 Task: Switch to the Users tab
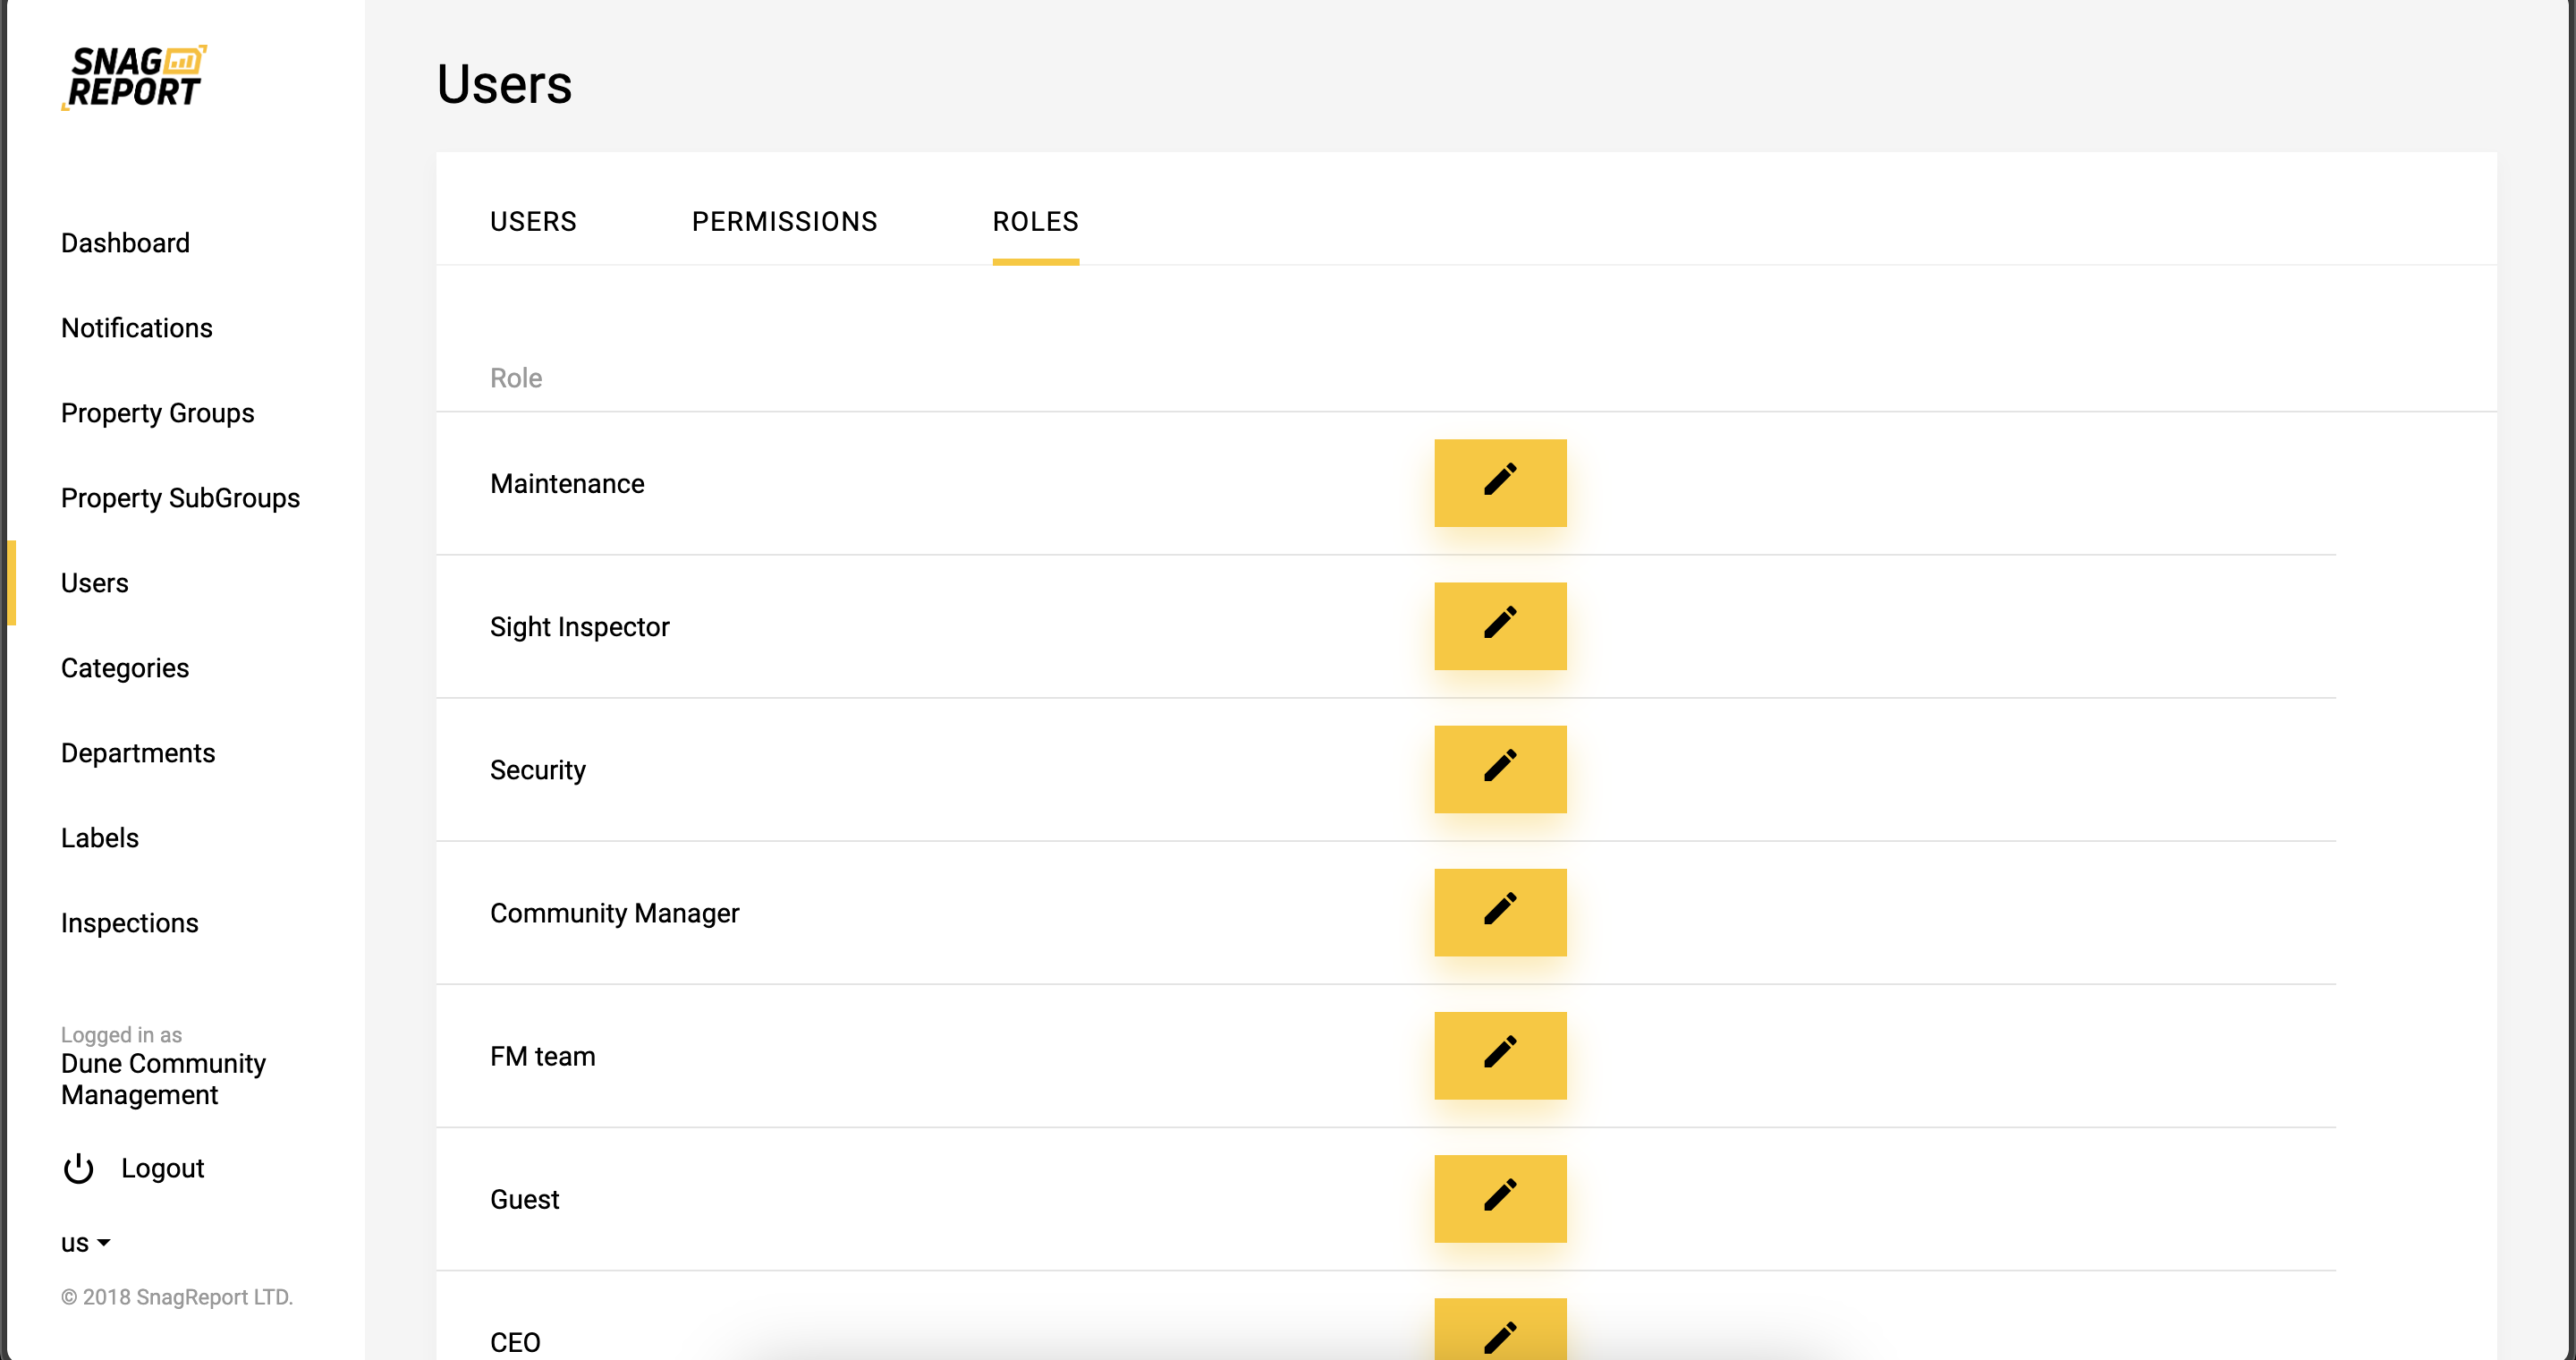click(533, 221)
